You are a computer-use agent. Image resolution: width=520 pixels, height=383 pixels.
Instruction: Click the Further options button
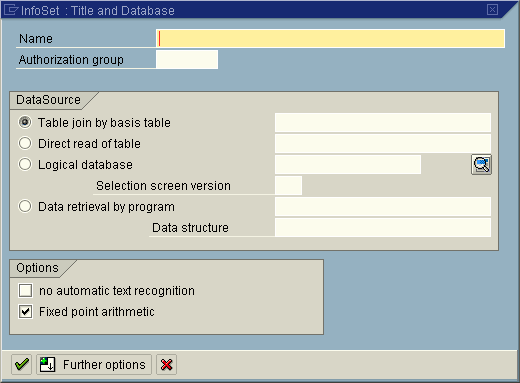94,364
